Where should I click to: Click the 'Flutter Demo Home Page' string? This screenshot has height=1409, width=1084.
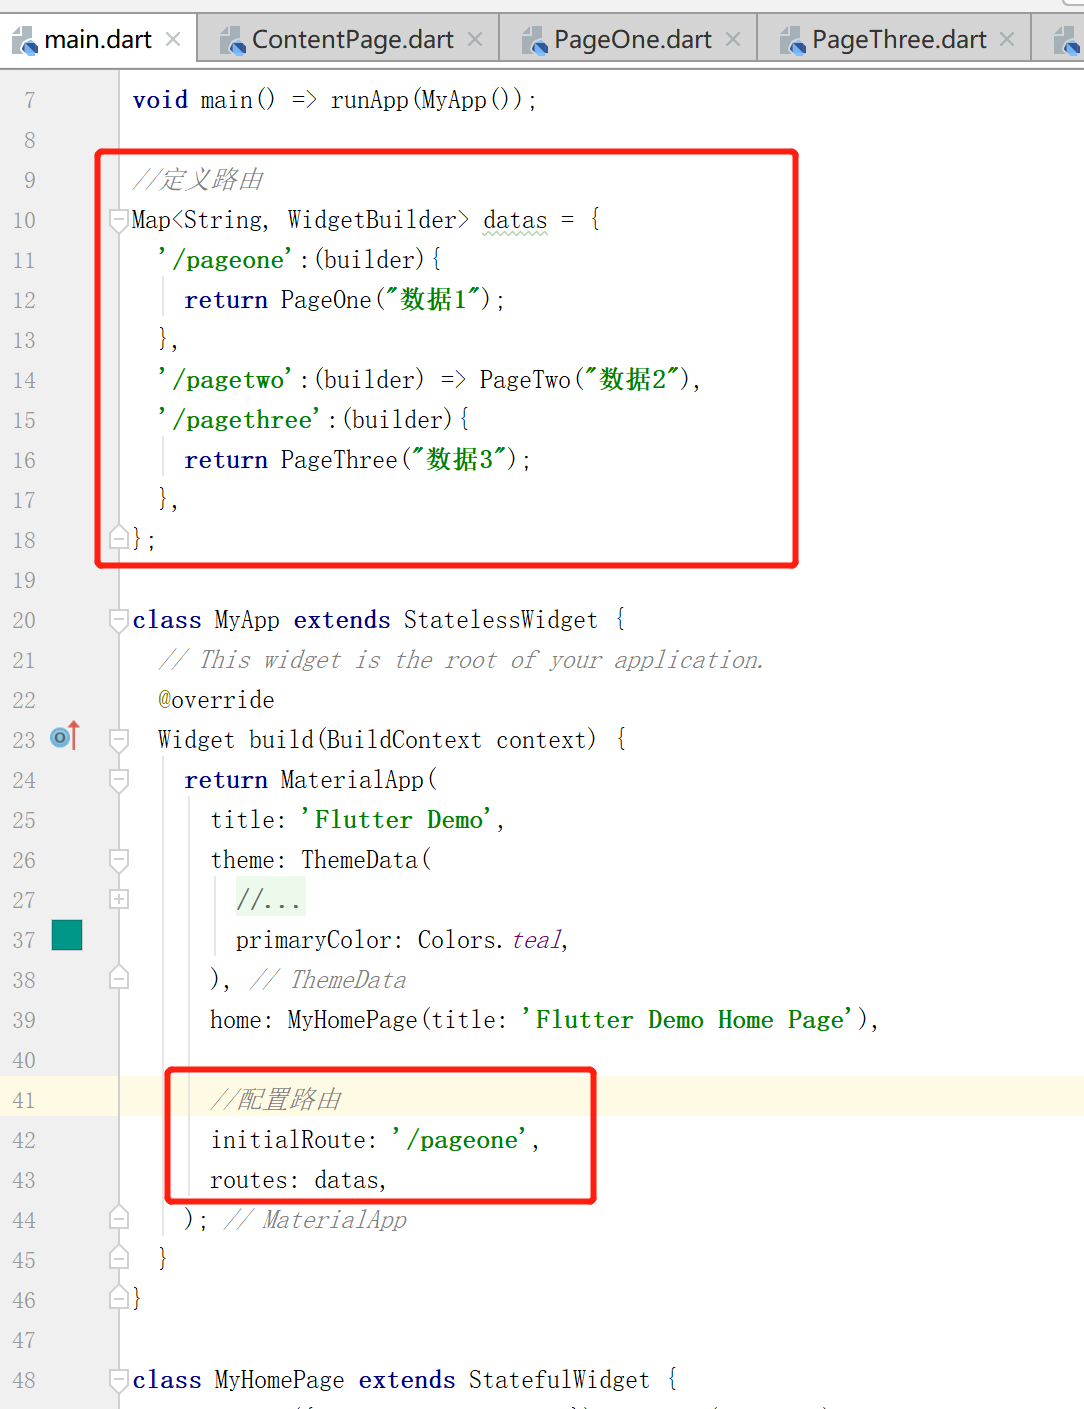pyautogui.click(x=692, y=1020)
